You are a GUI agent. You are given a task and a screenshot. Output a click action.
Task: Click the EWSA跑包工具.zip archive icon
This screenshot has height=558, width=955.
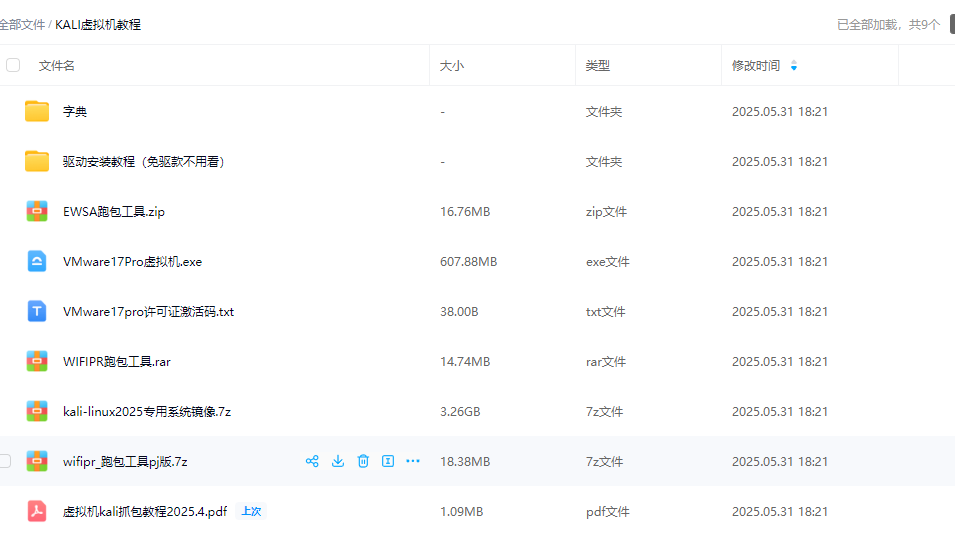37,211
